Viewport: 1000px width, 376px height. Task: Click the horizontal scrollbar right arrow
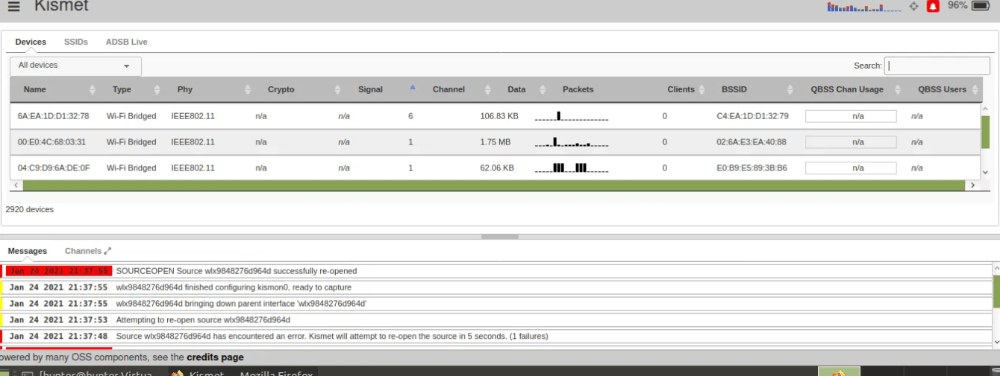973,185
